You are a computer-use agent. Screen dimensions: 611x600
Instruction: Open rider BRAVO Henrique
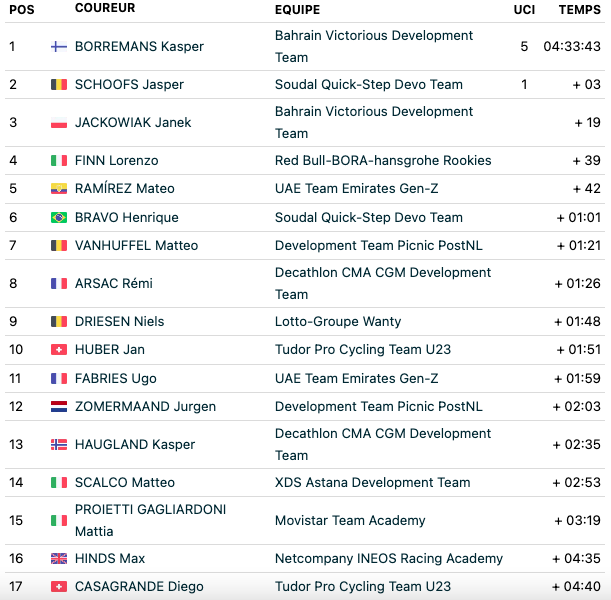point(127,217)
